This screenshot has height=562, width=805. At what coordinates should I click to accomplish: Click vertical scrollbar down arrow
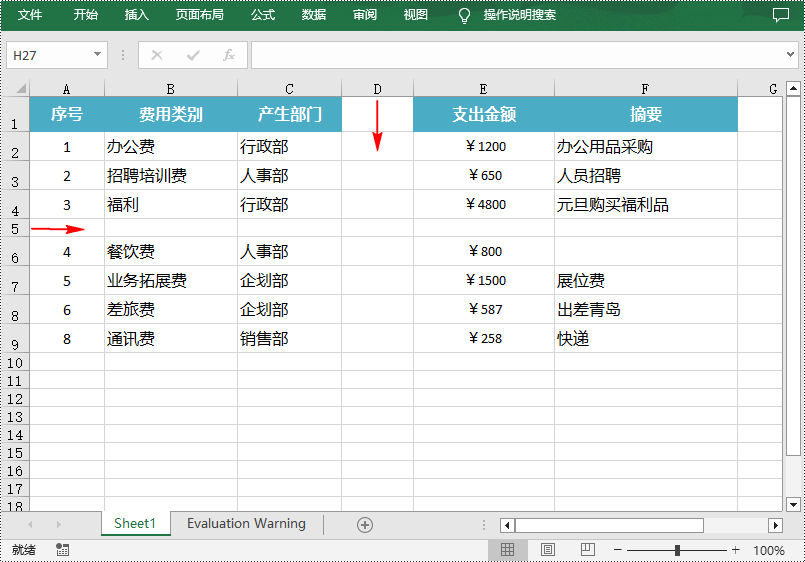(x=793, y=504)
